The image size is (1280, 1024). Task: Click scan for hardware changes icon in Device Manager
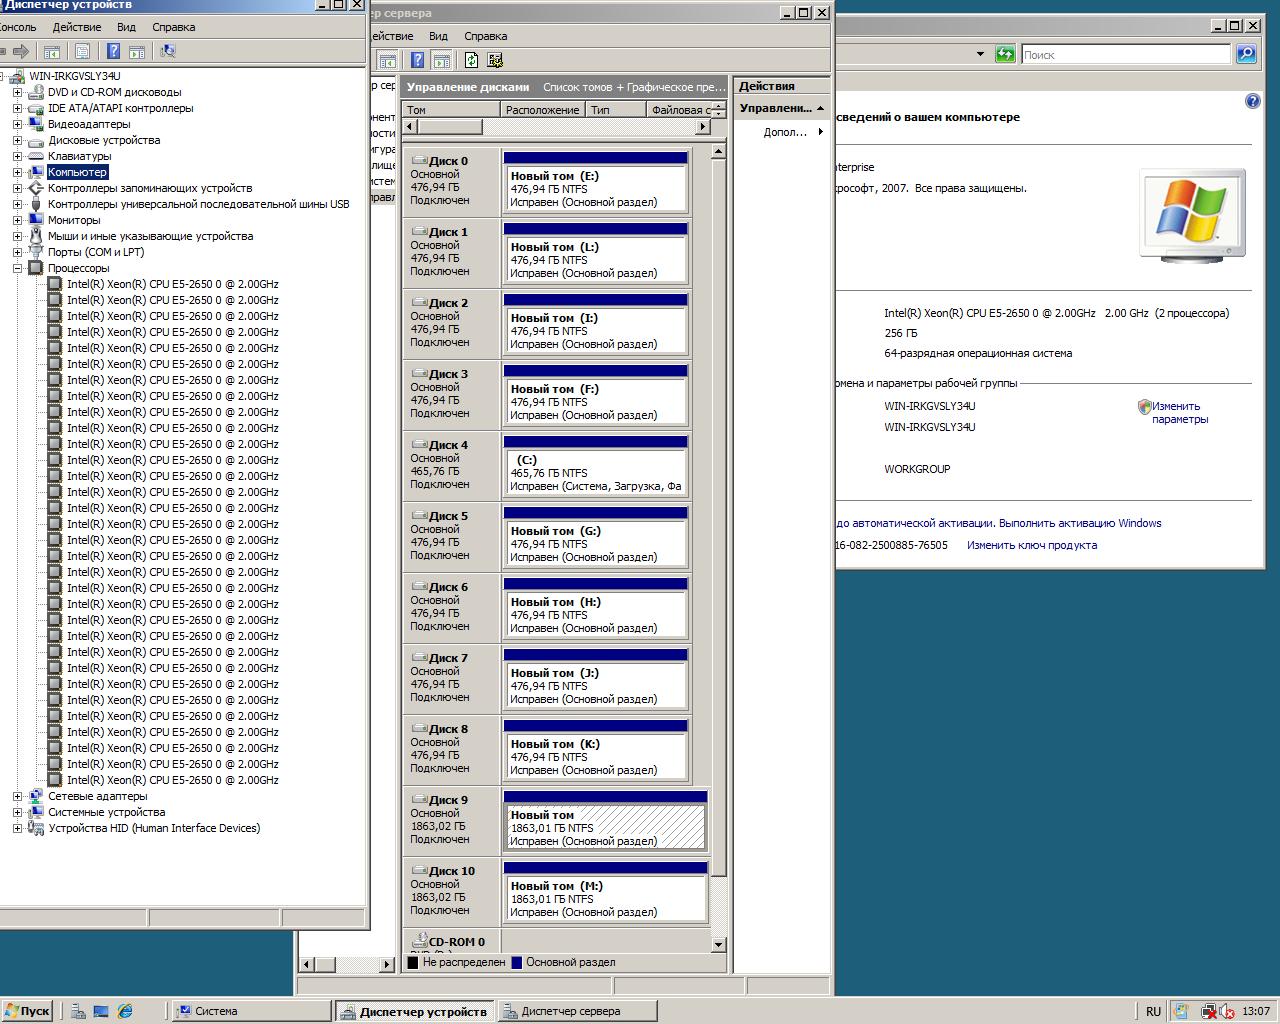click(x=167, y=51)
